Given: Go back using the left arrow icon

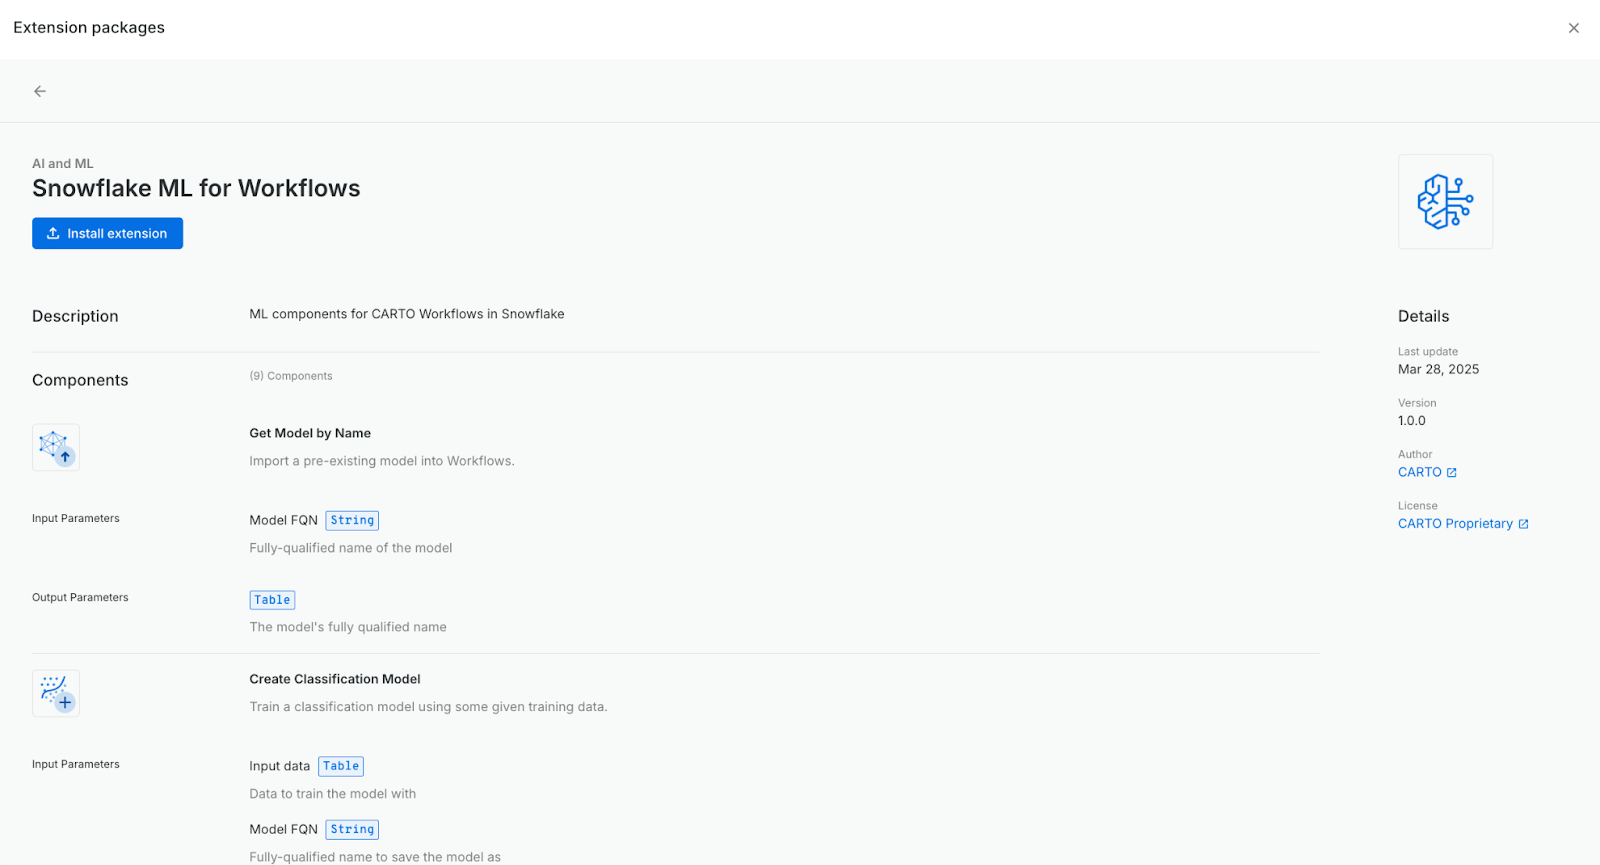Looking at the screenshot, I should point(40,91).
